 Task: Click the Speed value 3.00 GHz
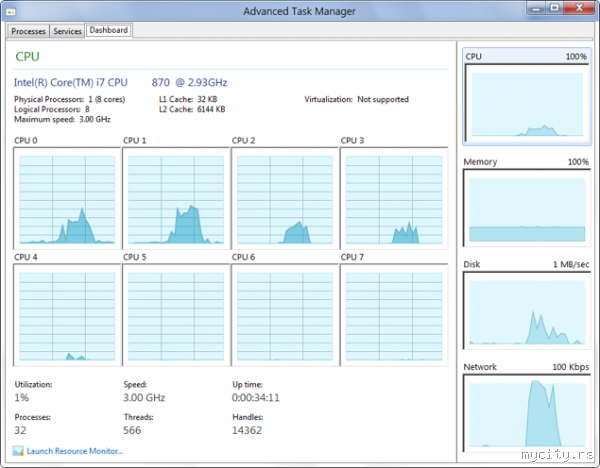pyautogui.click(x=144, y=398)
